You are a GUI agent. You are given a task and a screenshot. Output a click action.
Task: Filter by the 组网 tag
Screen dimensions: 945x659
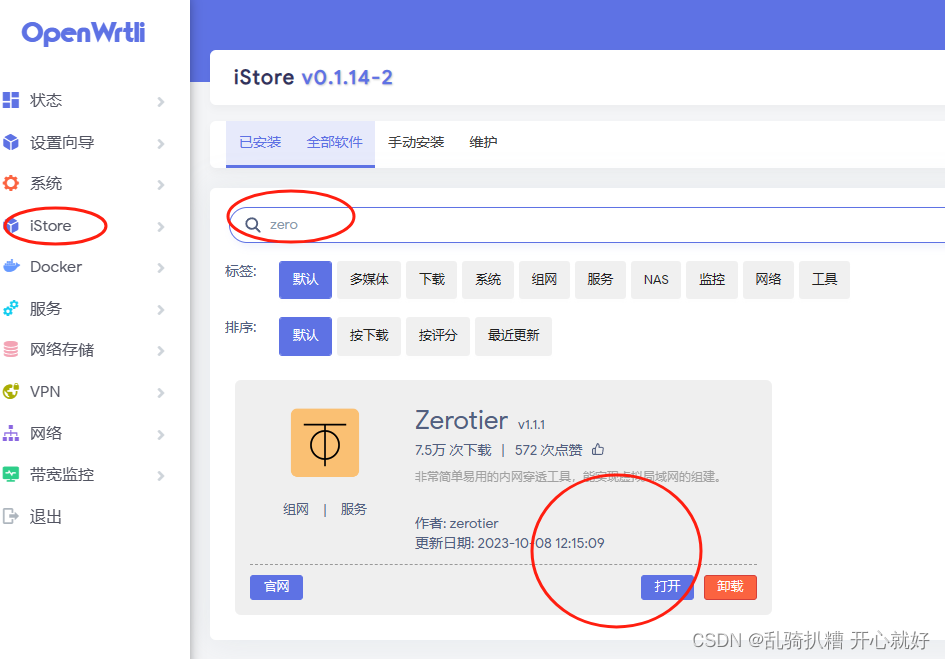(544, 279)
